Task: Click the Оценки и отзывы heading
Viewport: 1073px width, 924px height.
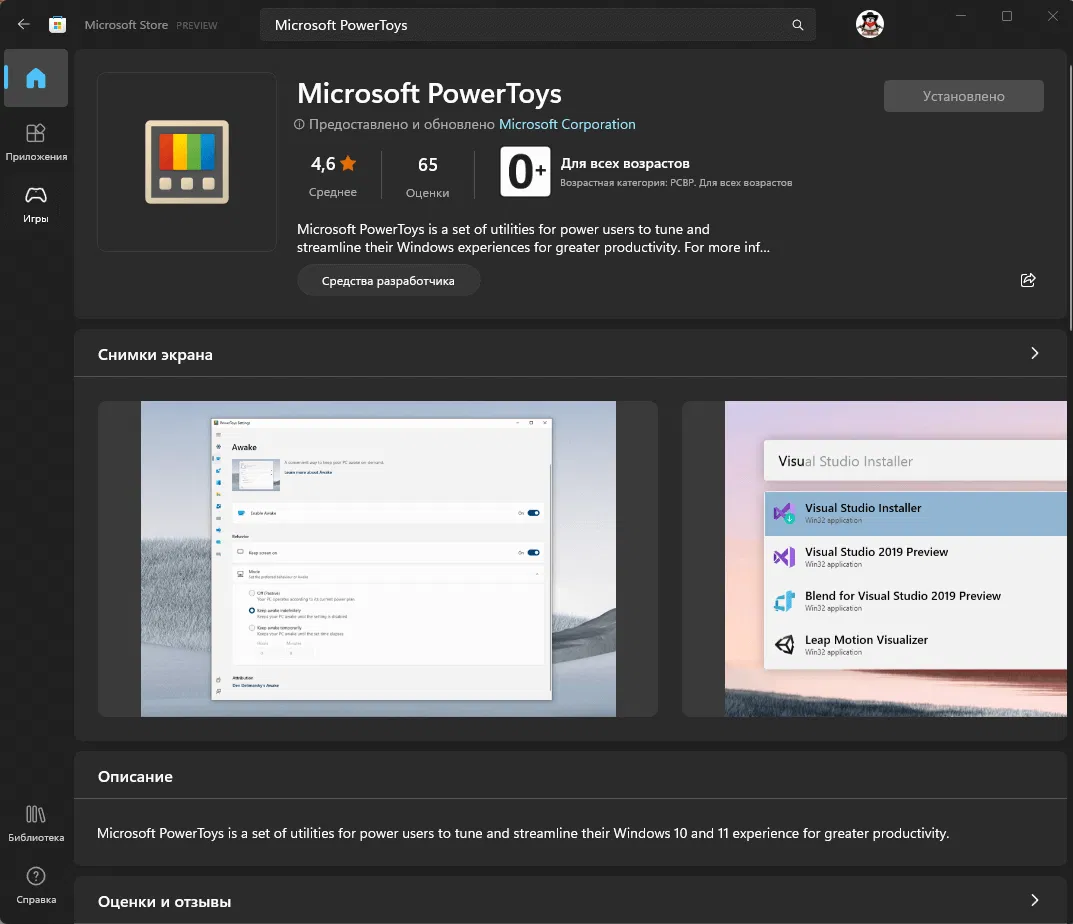Action: coord(164,901)
